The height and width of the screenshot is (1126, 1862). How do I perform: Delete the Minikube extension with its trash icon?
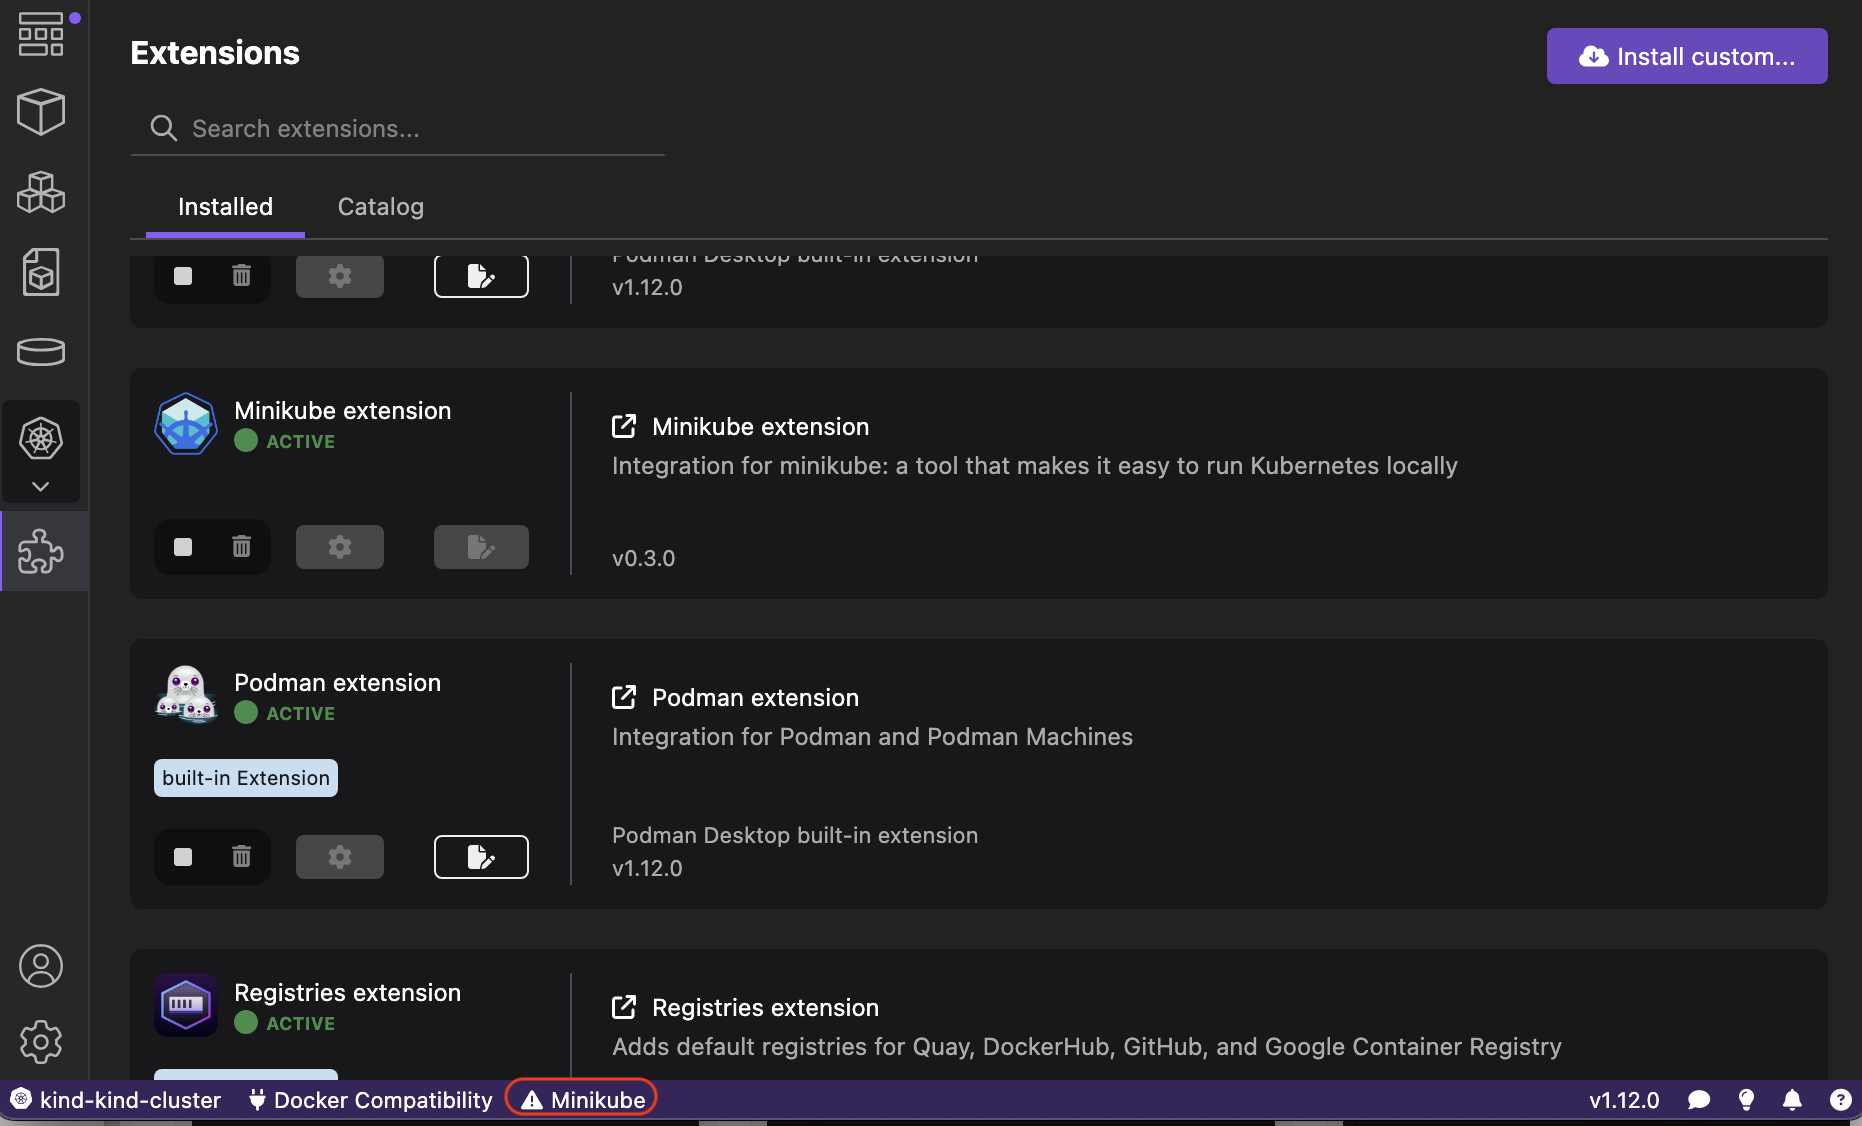coord(242,547)
